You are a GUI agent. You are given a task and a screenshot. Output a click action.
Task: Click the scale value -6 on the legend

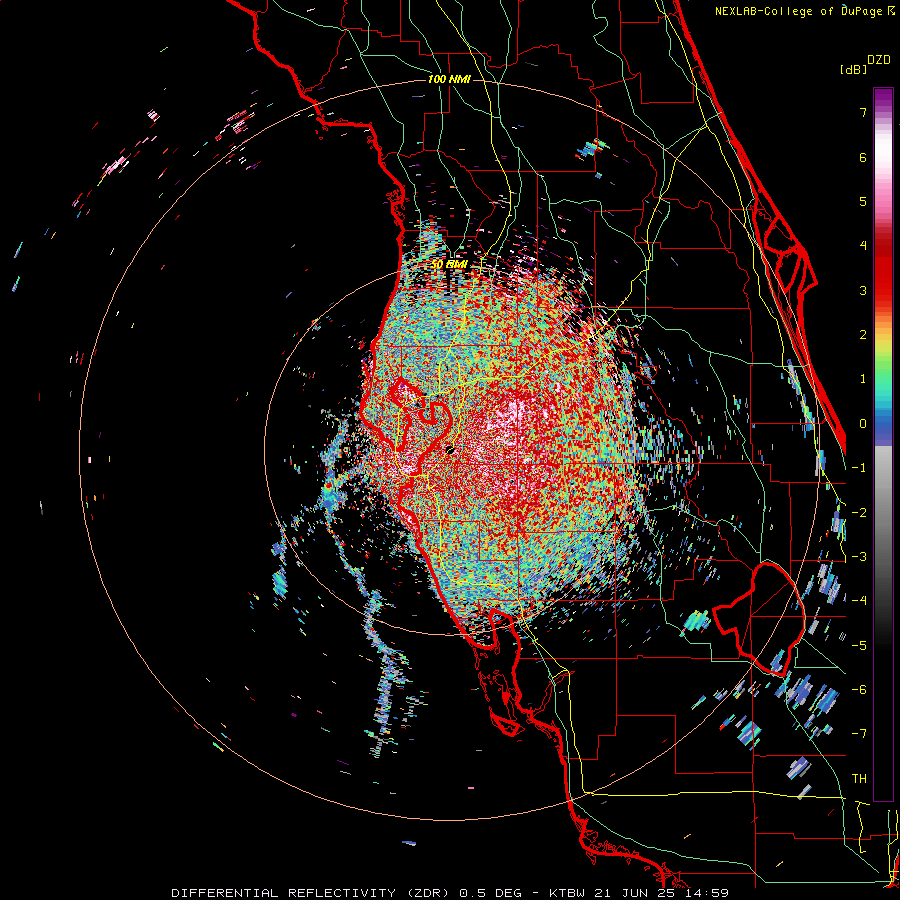(859, 690)
